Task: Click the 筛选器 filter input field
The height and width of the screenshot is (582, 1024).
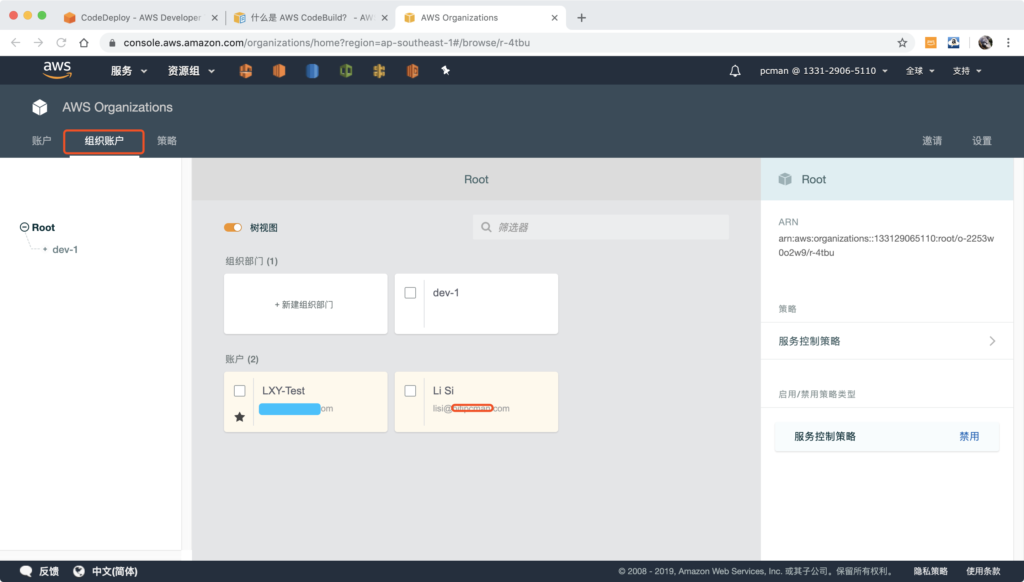Action: [x=601, y=227]
